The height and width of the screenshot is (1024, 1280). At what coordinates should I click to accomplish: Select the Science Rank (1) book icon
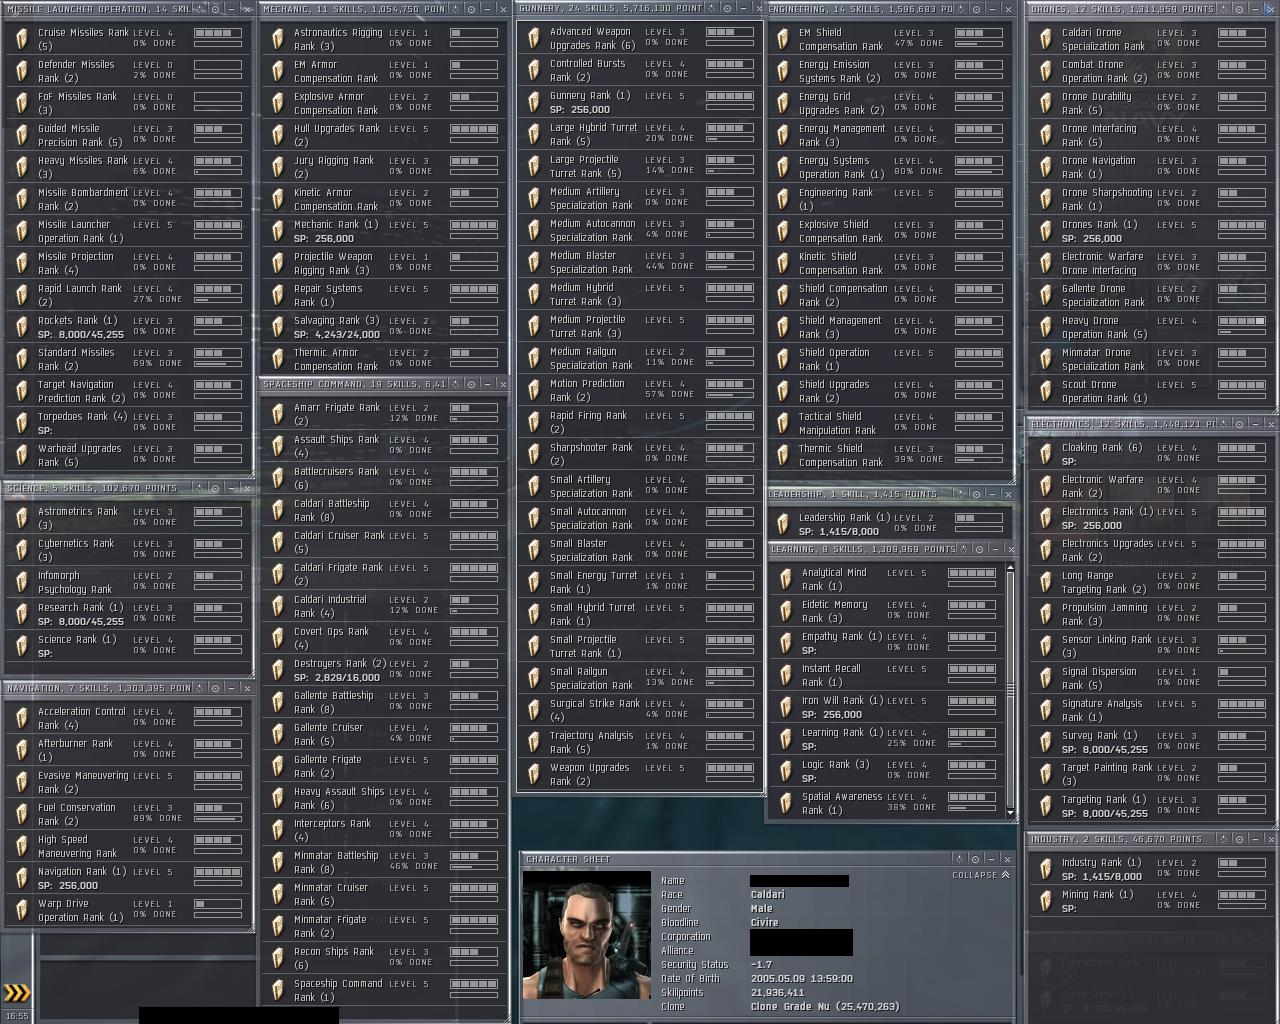point(22,646)
